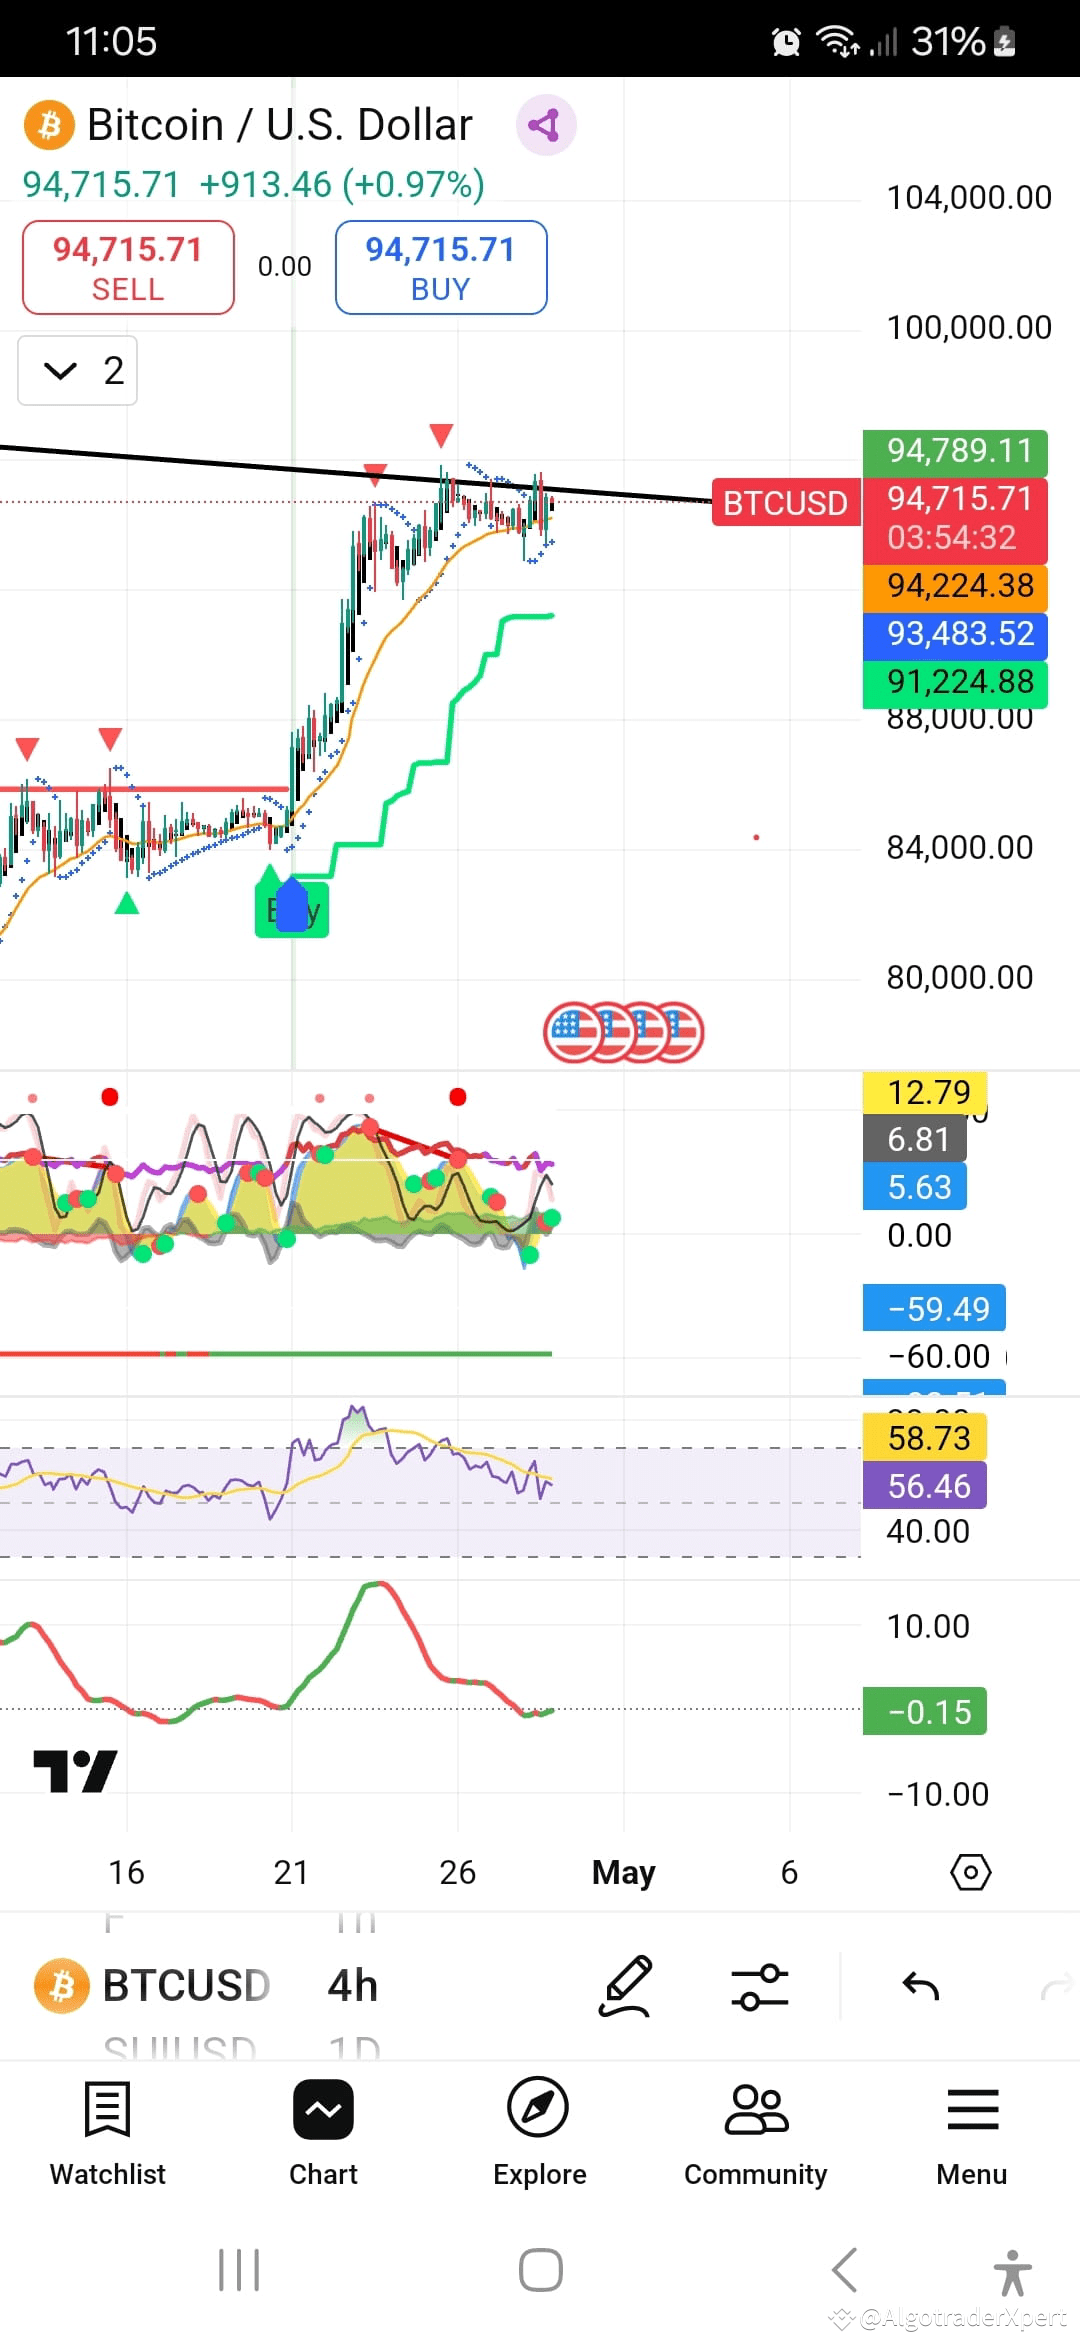Open the BTCUSD symbol selector
Screen dimensions: 1080x2340
click(x=152, y=1985)
